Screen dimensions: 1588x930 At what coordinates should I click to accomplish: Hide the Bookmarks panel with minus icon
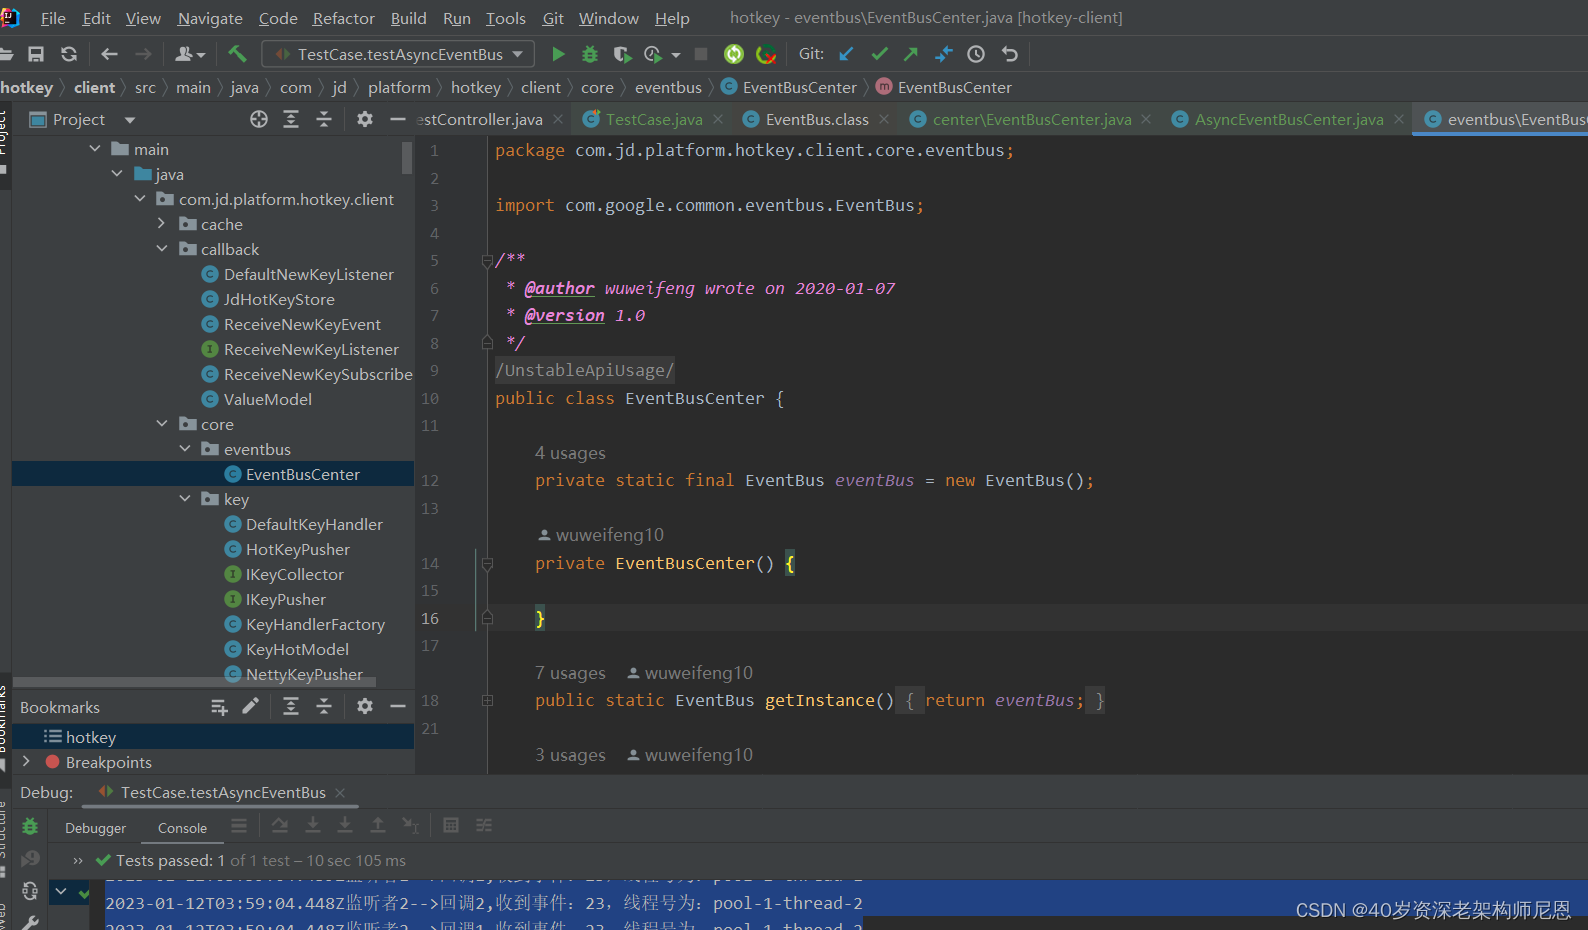tap(398, 706)
